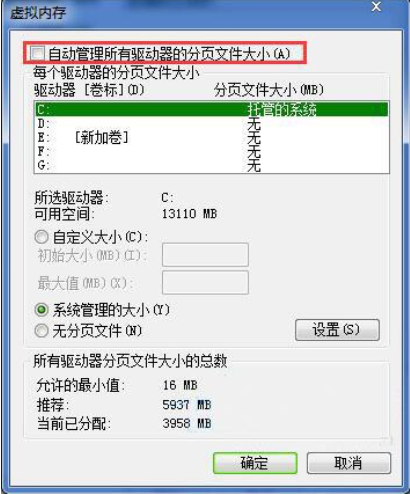410x494 pixels.
Task: Click the 初始大小(MB) input field
Action: [205, 255]
